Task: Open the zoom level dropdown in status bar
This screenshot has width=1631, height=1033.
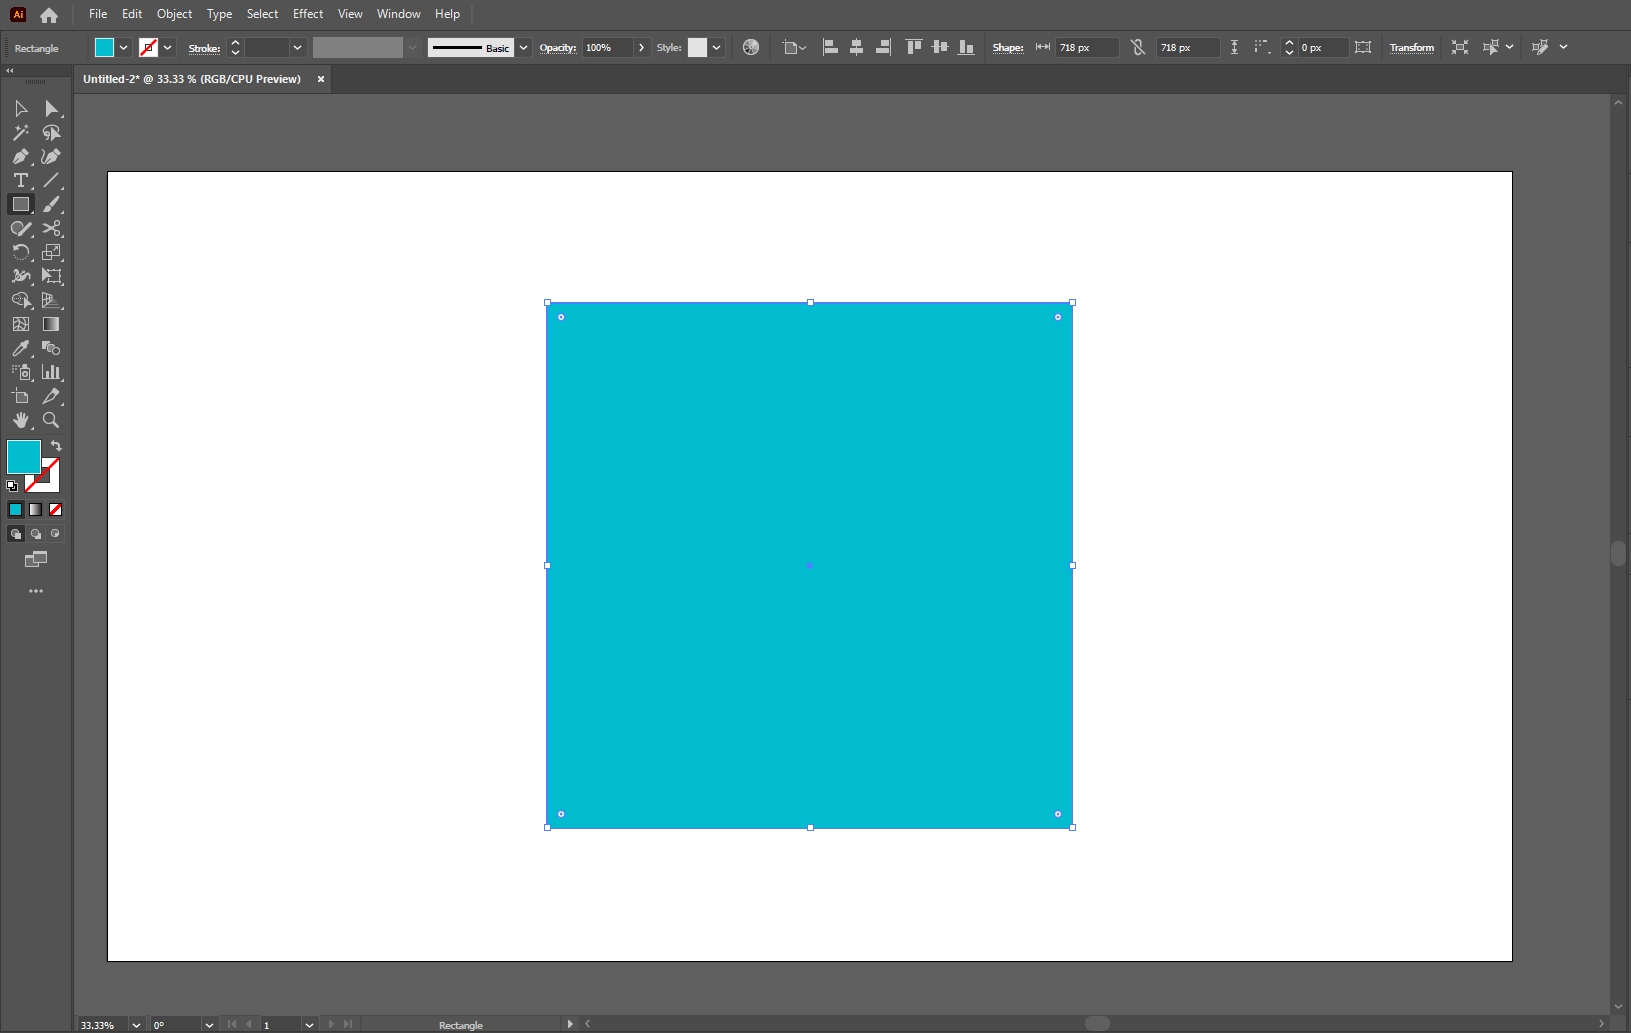Action: [136, 1025]
